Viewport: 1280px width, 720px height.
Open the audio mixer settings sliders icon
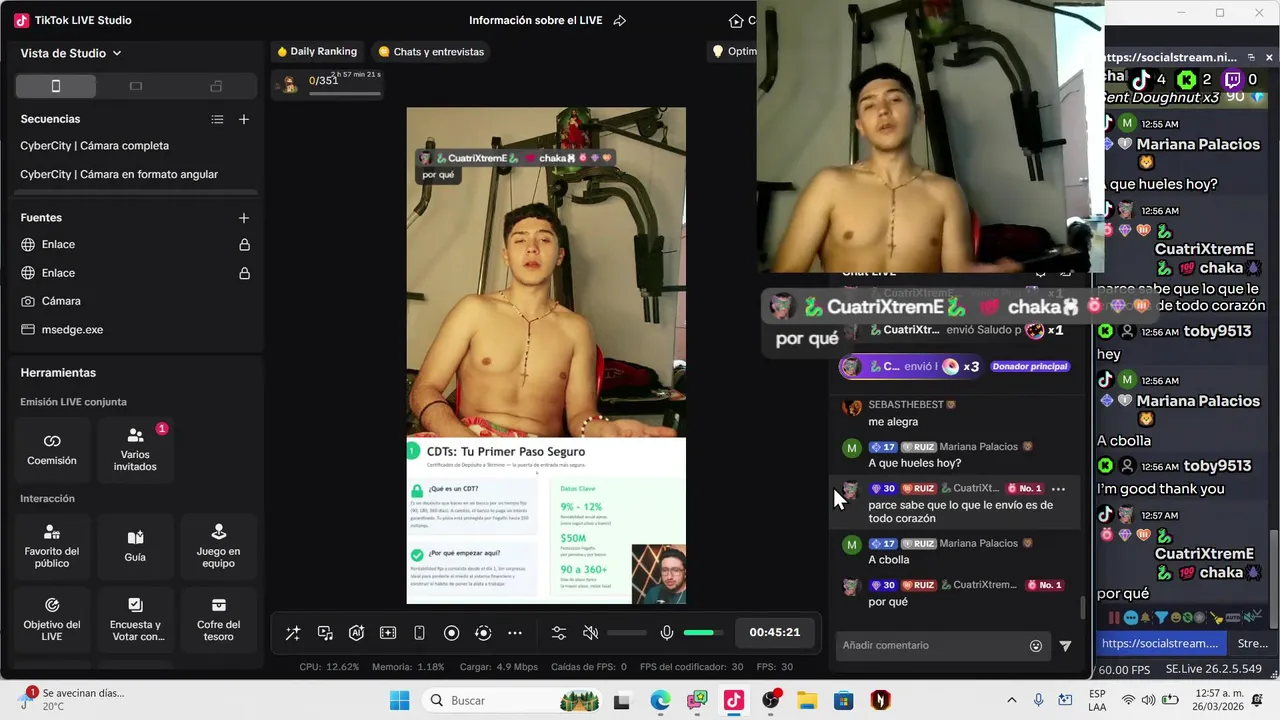(x=559, y=633)
